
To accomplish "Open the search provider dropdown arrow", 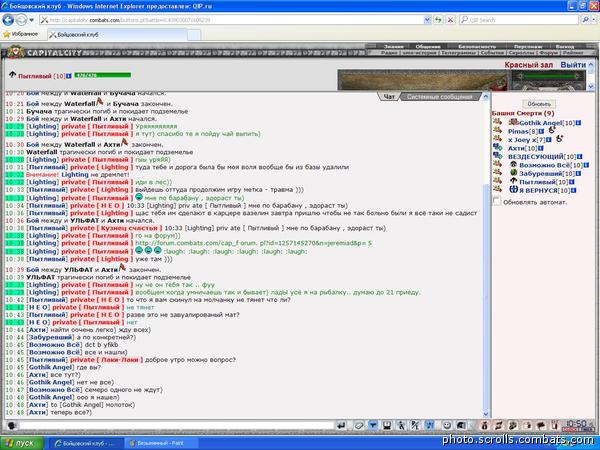I will click(x=595, y=20).
